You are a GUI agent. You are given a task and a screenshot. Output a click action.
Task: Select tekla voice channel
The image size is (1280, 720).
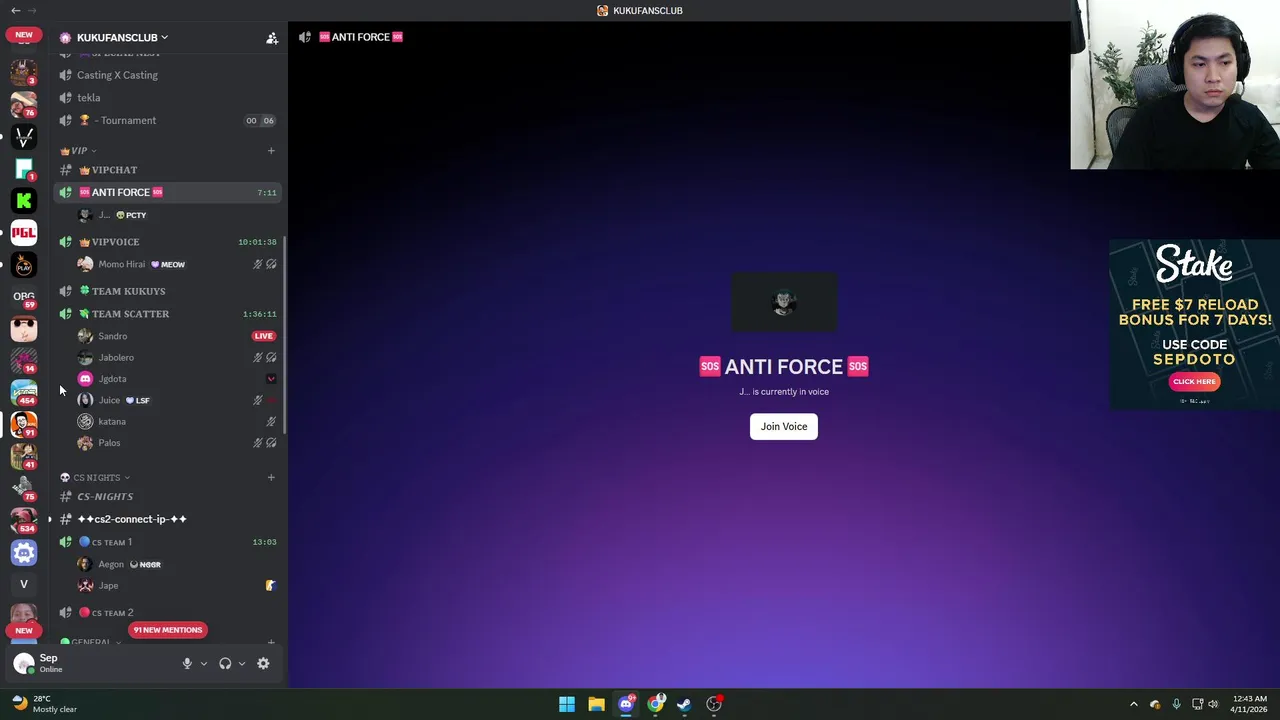coord(168,98)
